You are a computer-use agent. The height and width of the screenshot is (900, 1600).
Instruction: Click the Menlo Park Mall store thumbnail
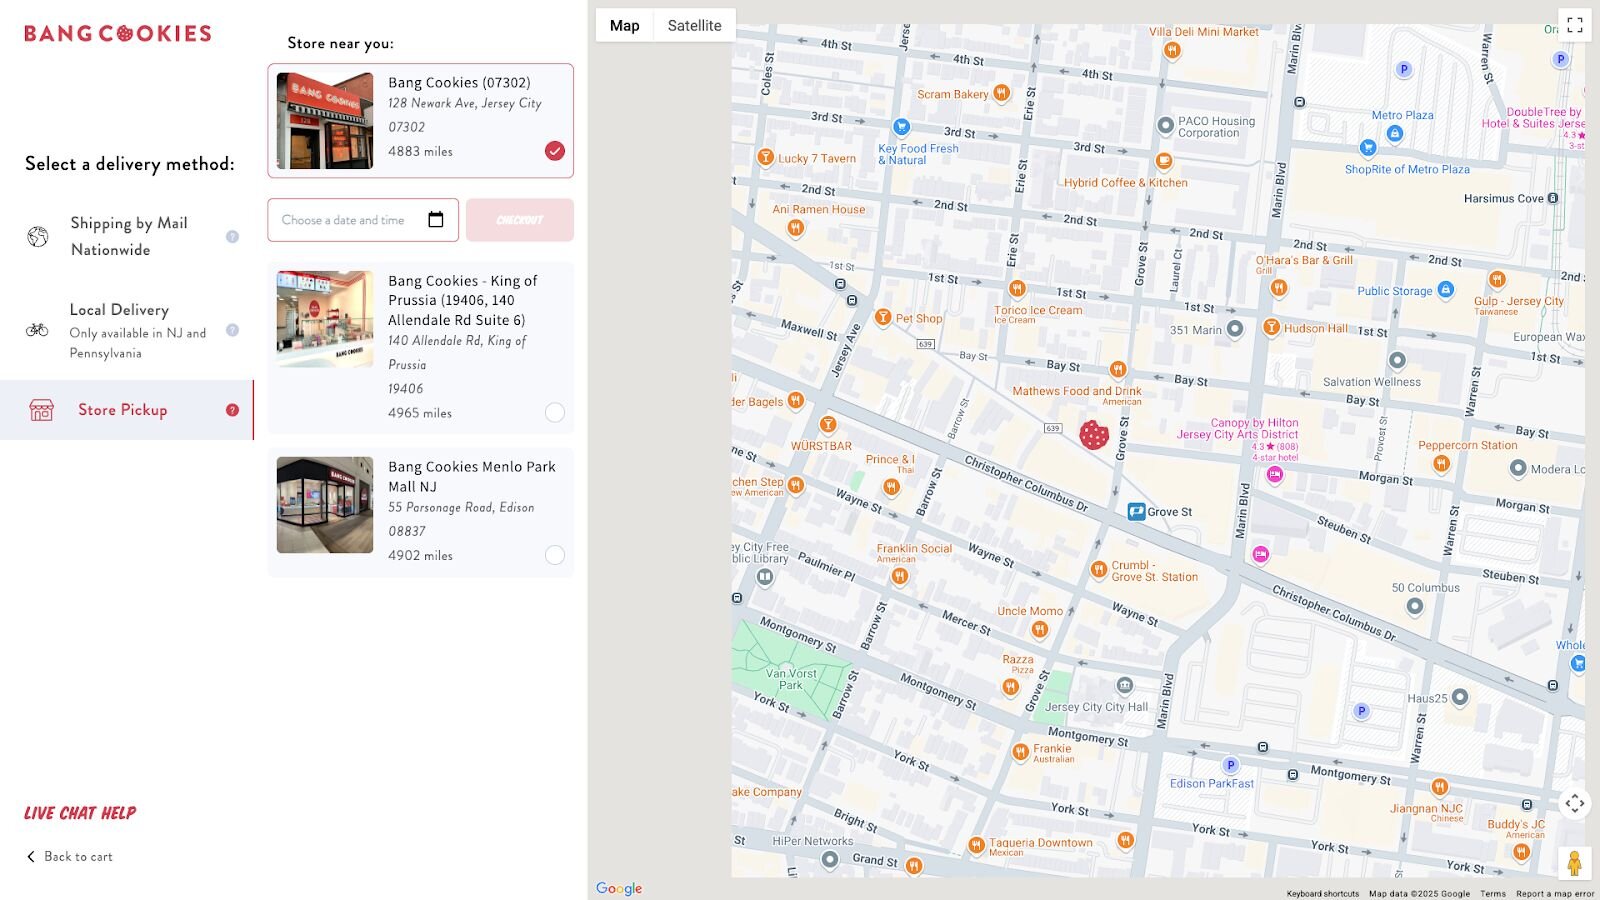325,505
